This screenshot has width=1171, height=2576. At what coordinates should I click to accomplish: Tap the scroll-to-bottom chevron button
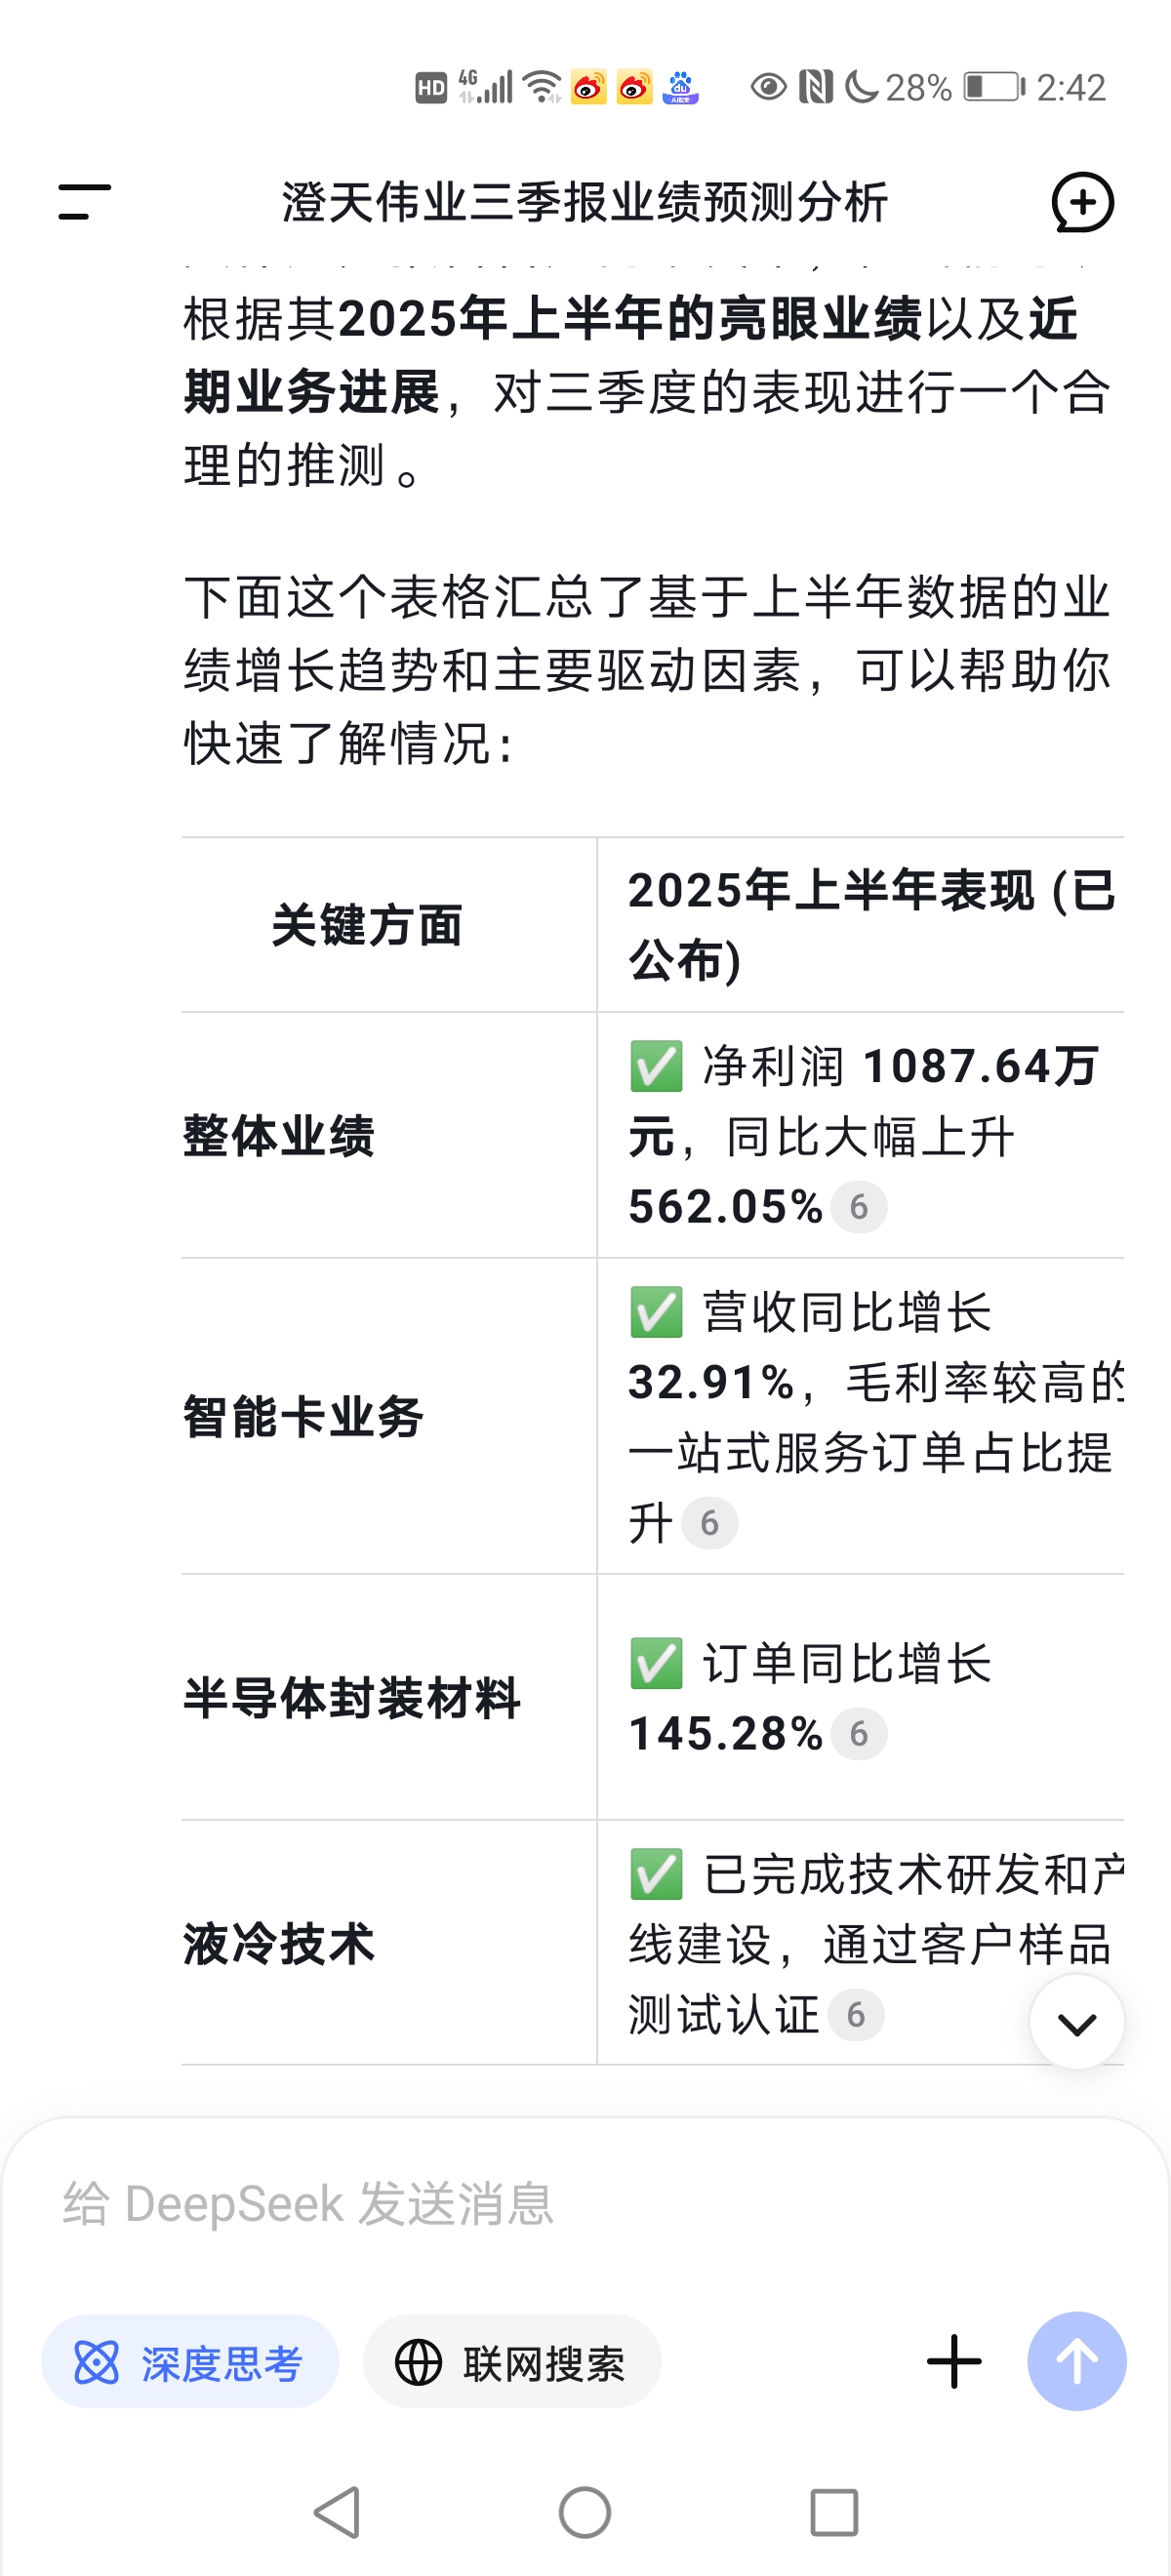[x=1077, y=2022]
